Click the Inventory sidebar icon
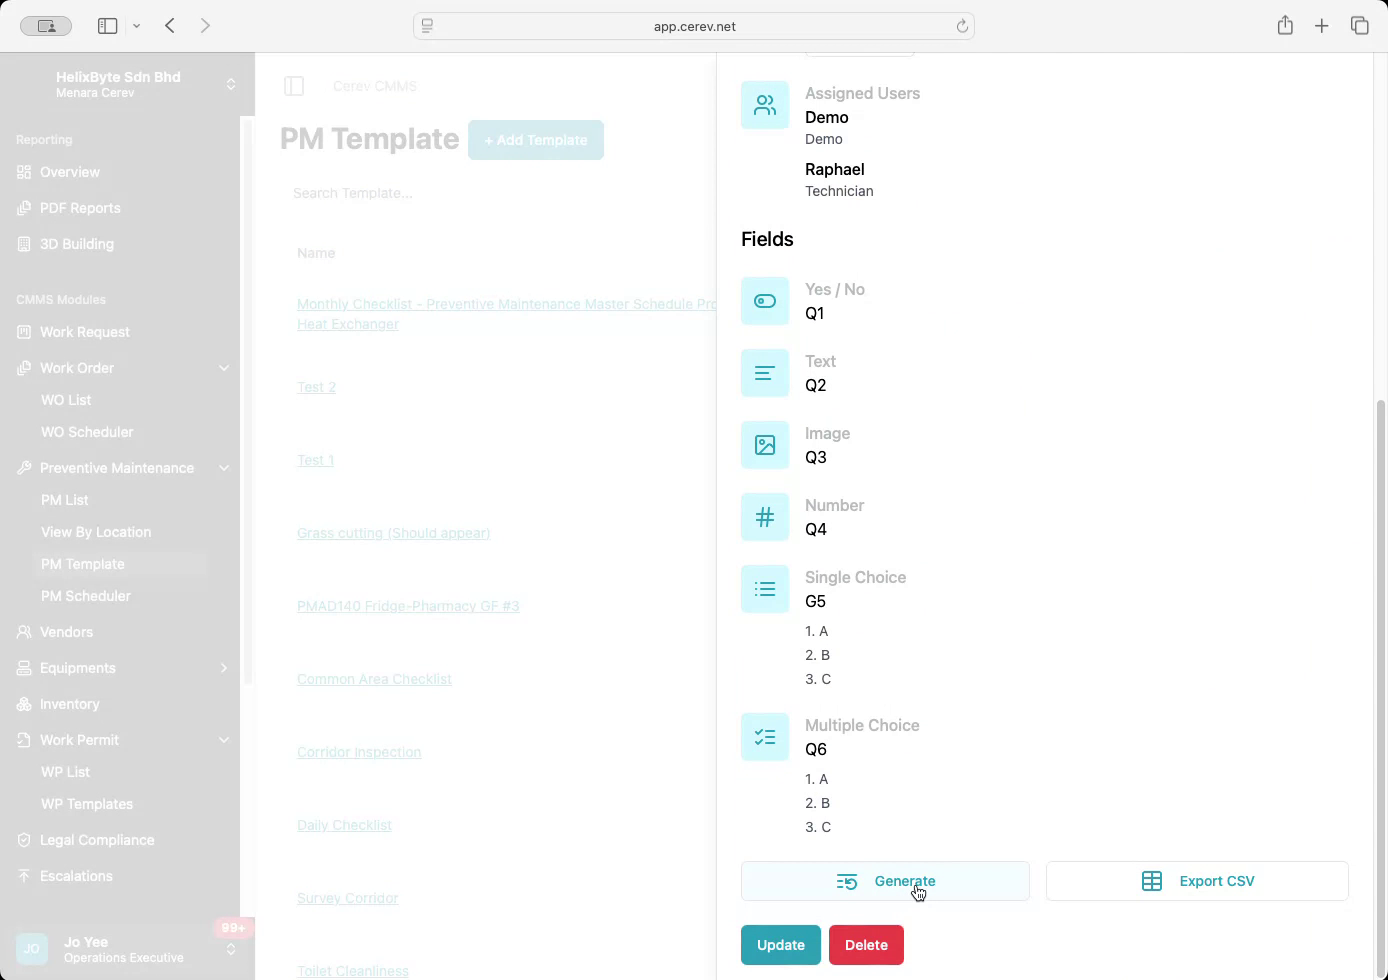 [24, 704]
